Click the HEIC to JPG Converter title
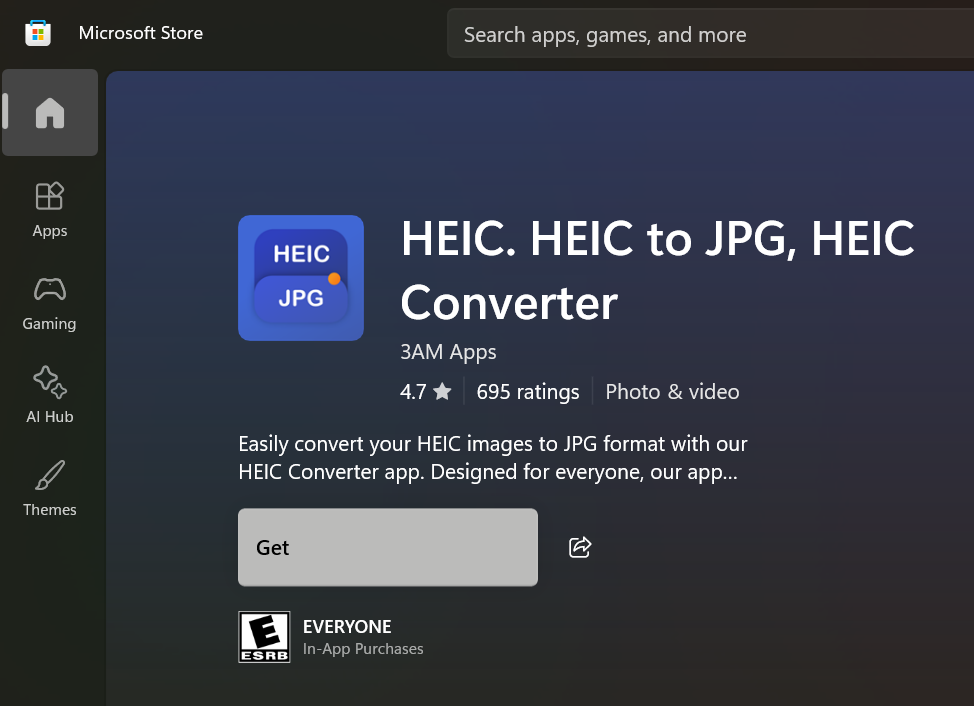Viewport: 974px width, 706px height. click(657, 270)
